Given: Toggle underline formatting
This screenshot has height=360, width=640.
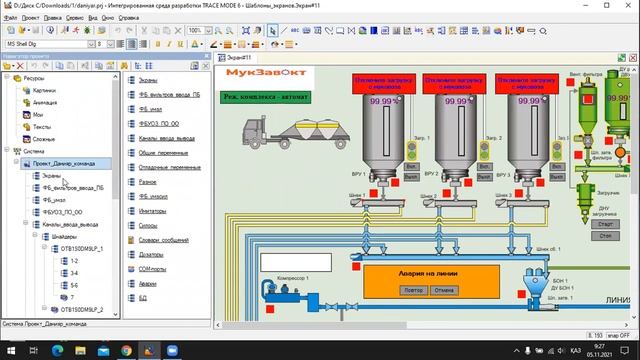Looking at the screenshot, I should [180, 44].
